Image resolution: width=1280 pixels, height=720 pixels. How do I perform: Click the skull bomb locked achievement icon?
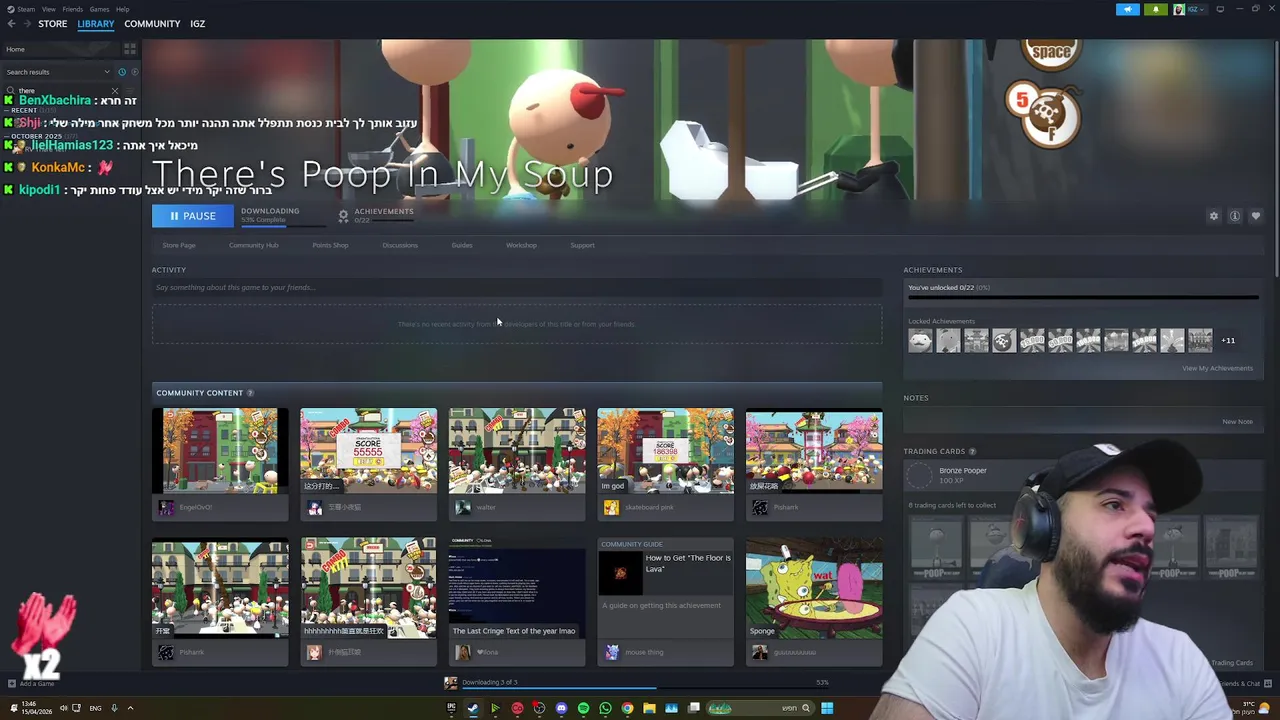click(1004, 341)
